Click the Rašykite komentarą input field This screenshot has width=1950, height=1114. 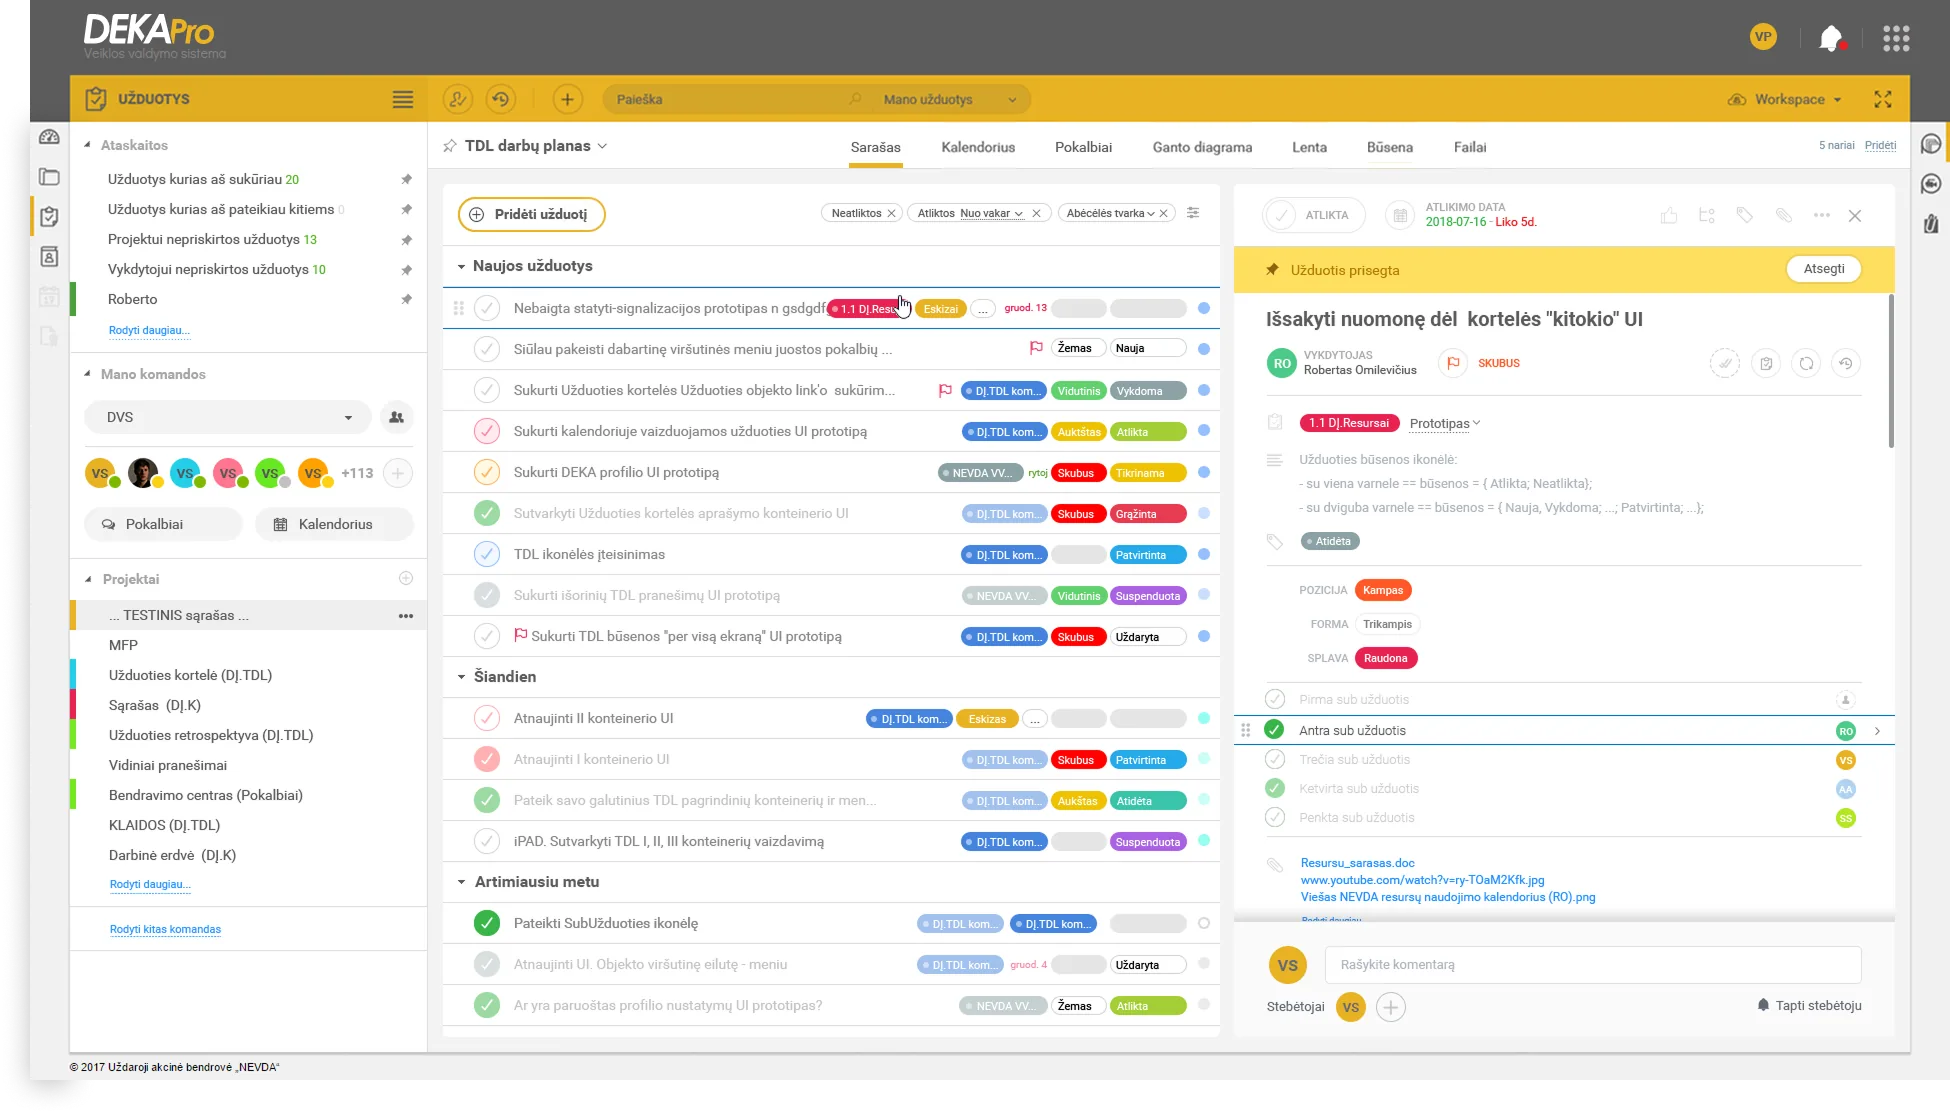click(1593, 965)
